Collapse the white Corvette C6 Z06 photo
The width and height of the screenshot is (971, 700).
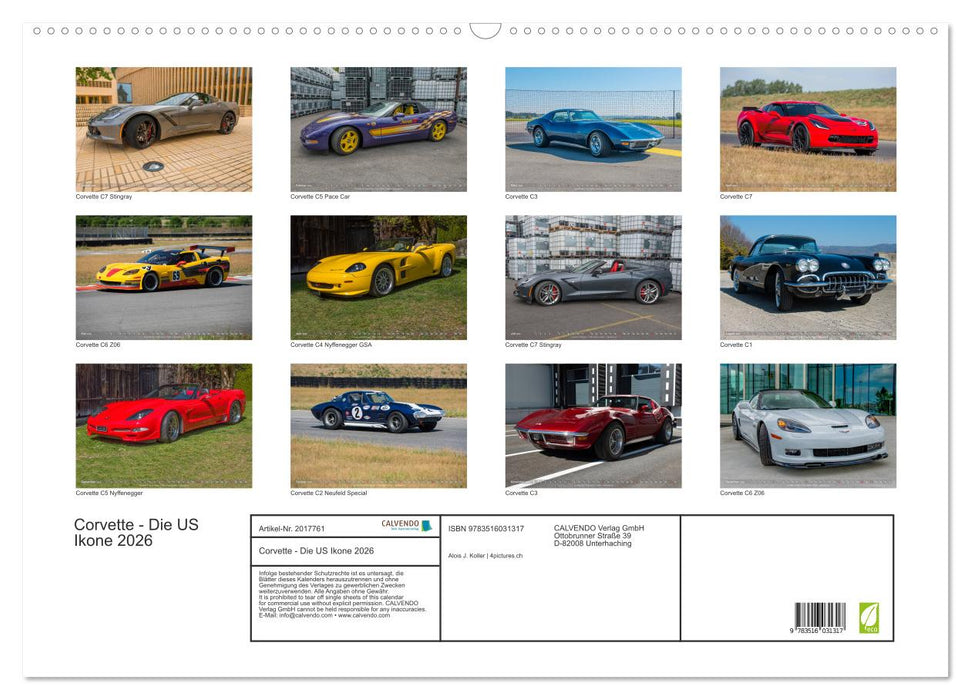coord(807,425)
